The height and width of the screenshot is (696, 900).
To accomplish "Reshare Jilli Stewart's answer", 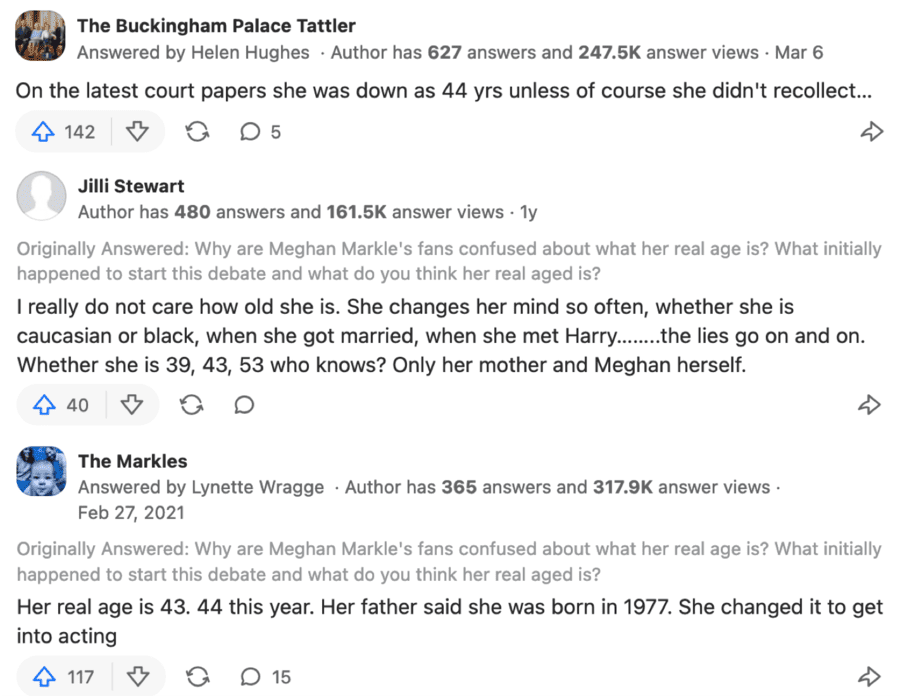I will tap(191, 405).
